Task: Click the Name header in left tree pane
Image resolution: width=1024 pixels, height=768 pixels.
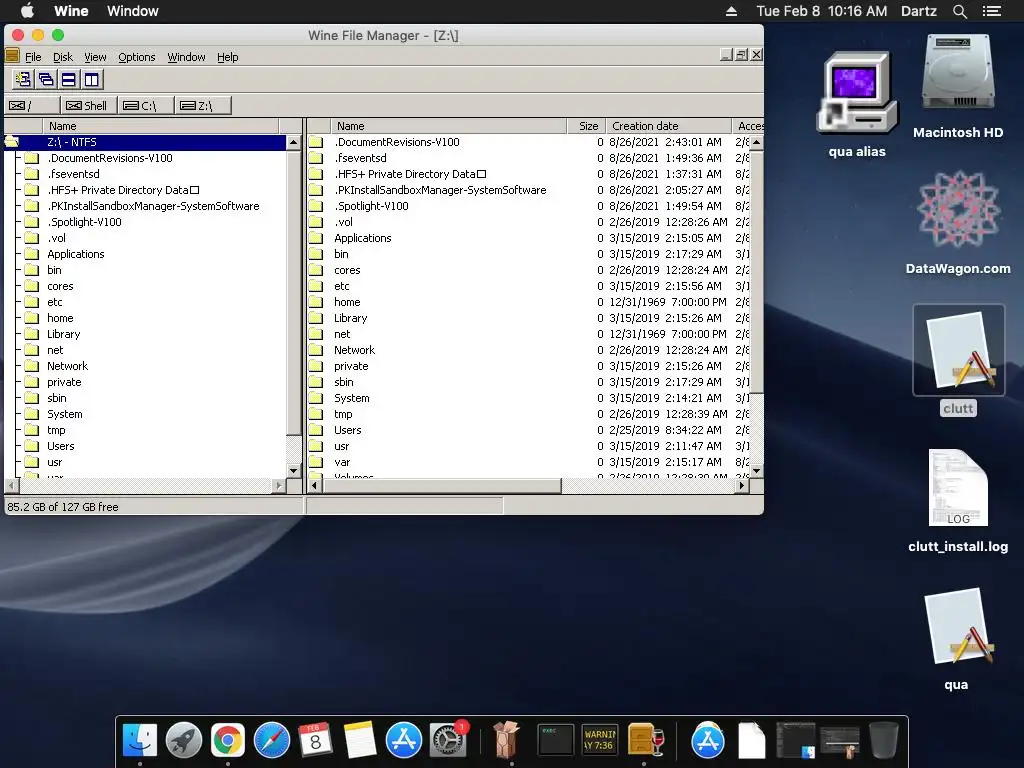Action: (161, 126)
